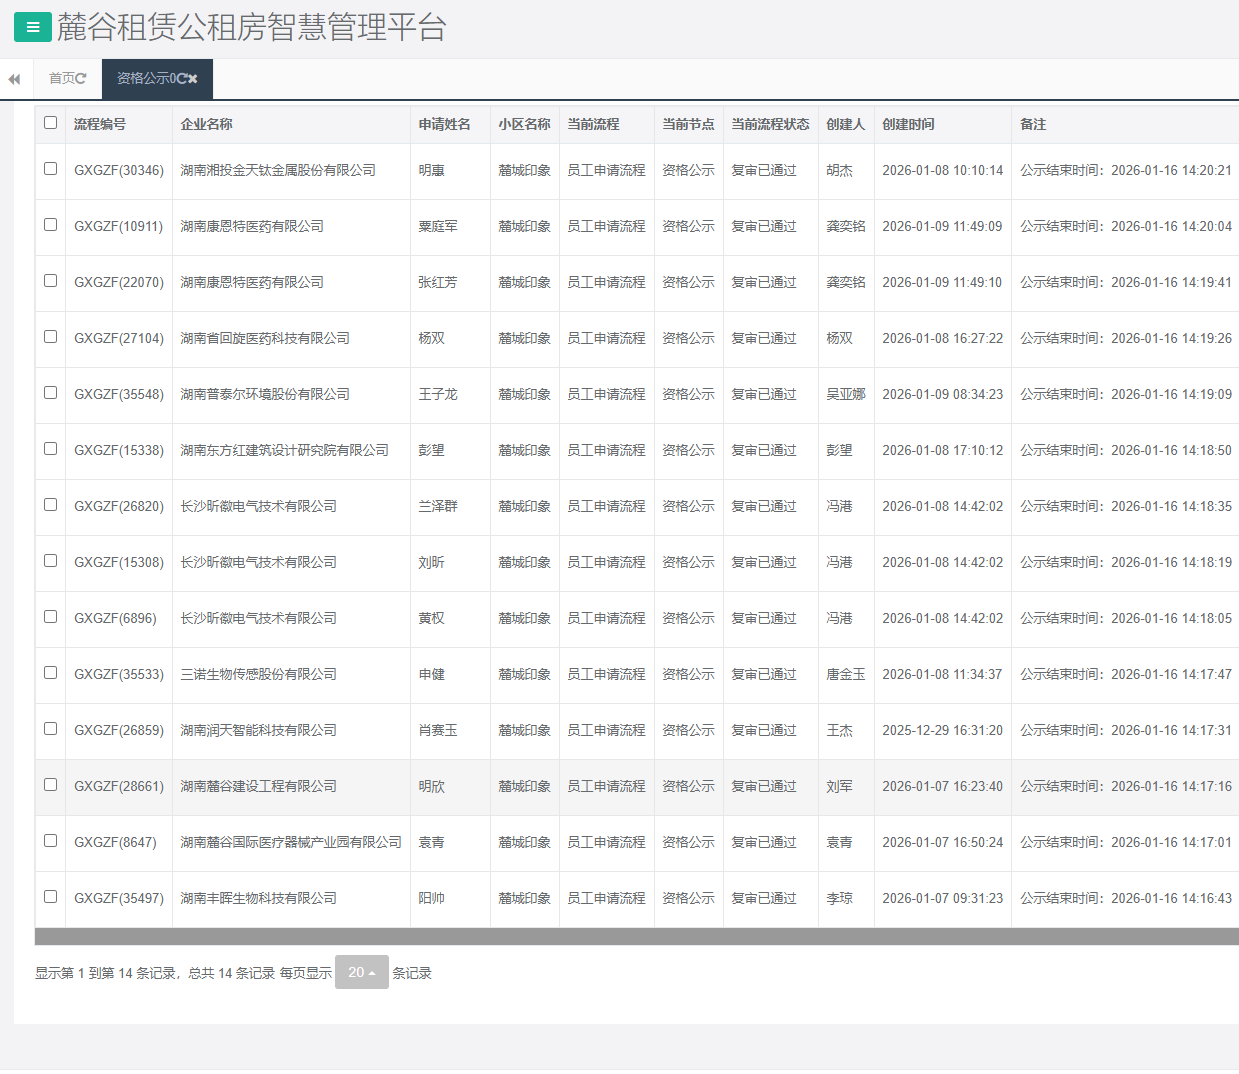This screenshot has width=1239, height=1074.
Task: Click the 创建时间 column header
Action: point(908,124)
